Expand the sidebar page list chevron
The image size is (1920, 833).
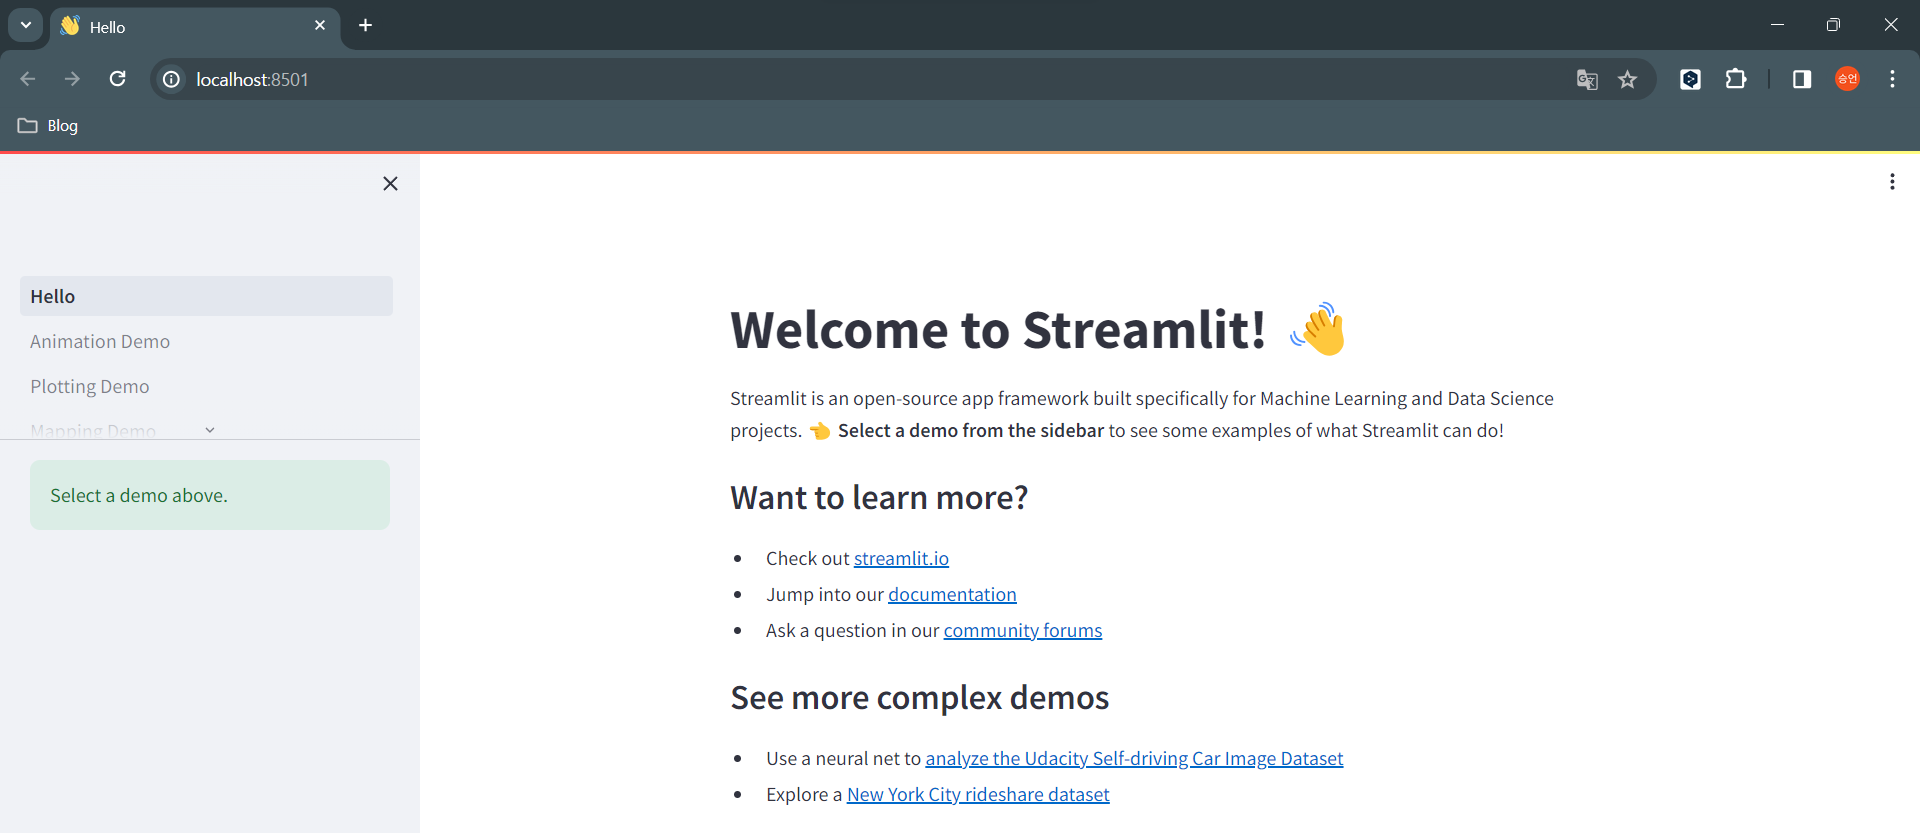pos(210,430)
